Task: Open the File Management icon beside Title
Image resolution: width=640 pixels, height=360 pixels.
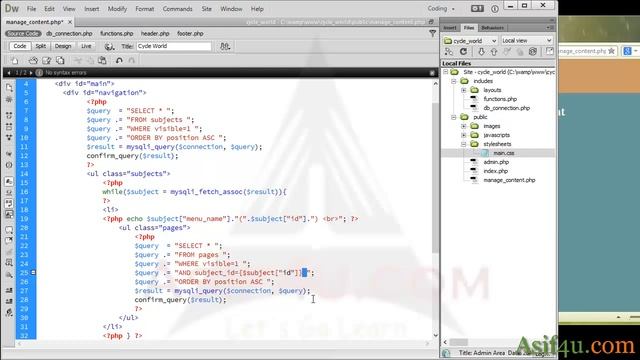Action: pos(225,47)
